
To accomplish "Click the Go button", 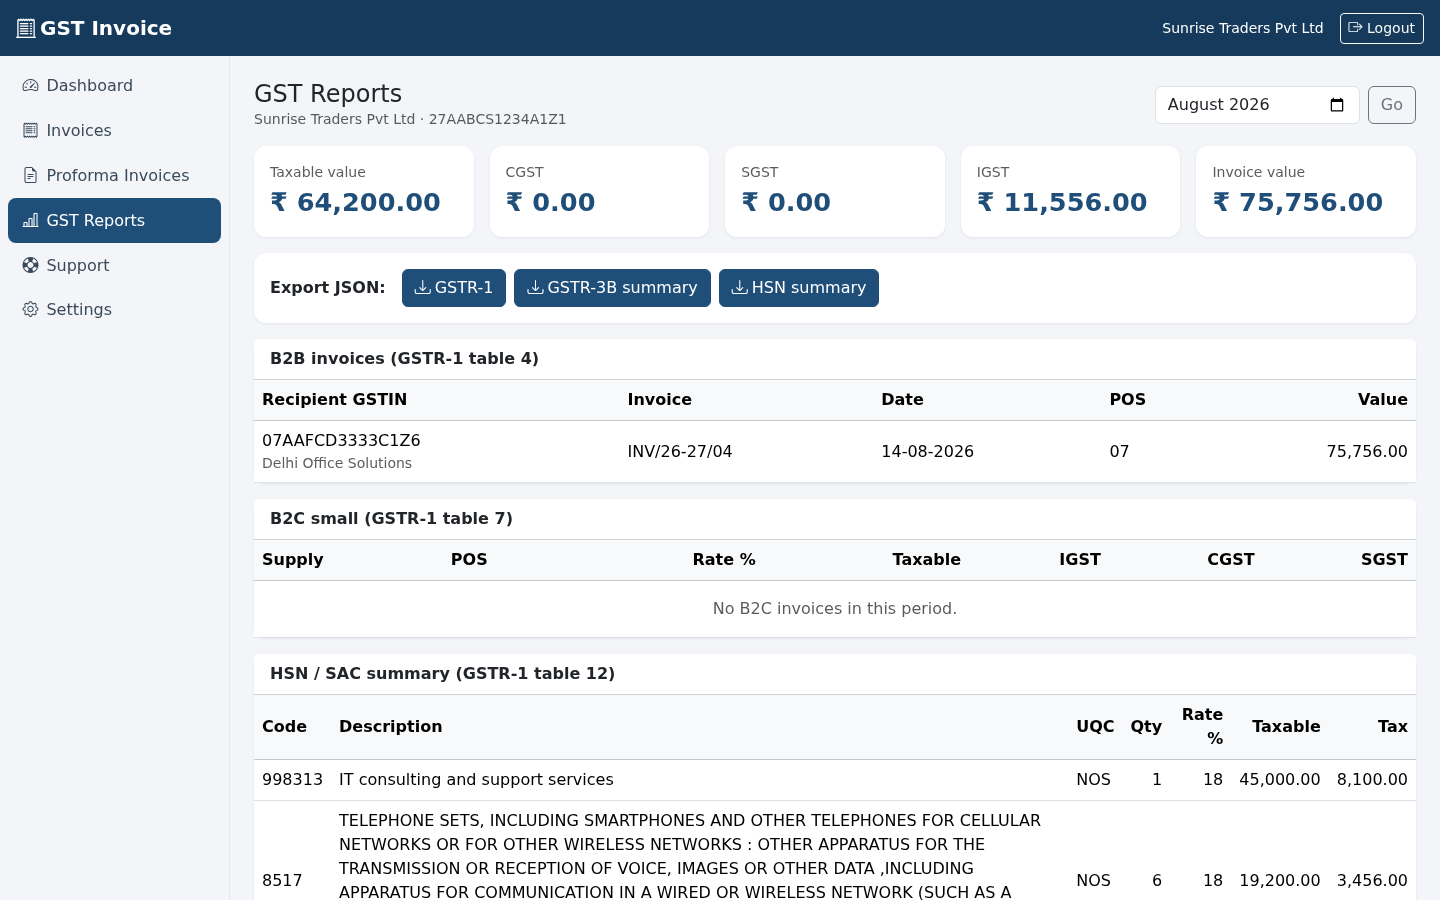I will pos(1392,105).
